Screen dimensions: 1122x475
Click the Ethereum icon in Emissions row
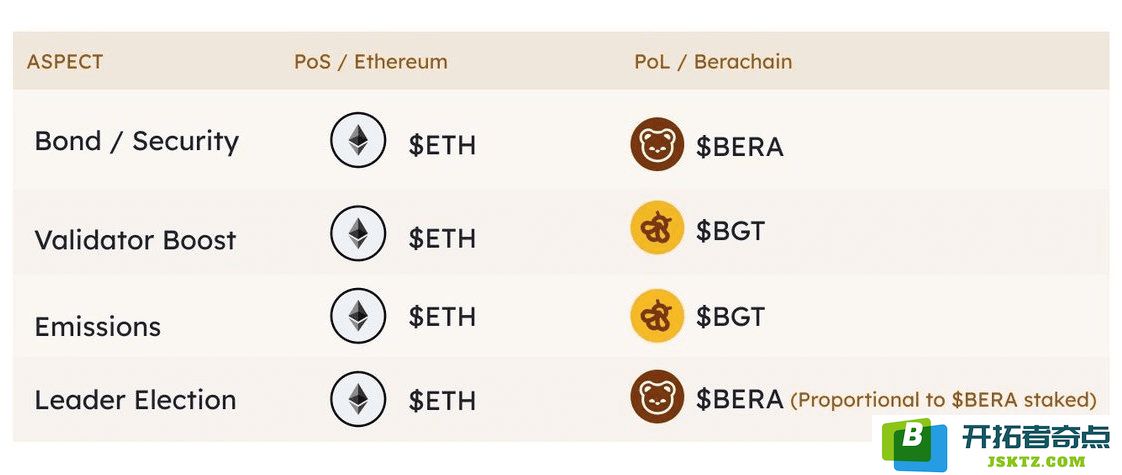358,315
